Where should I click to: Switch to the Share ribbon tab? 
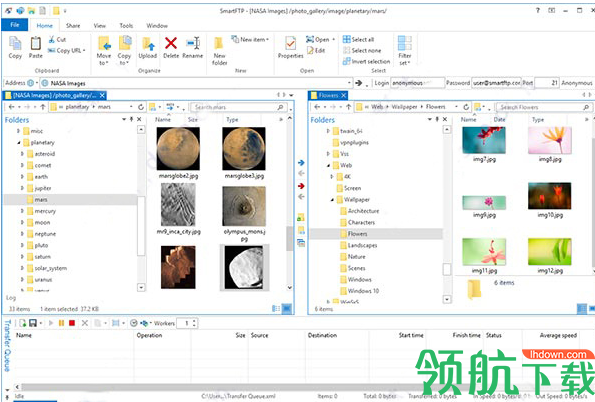pyautogui.click(x=73, y=25)
